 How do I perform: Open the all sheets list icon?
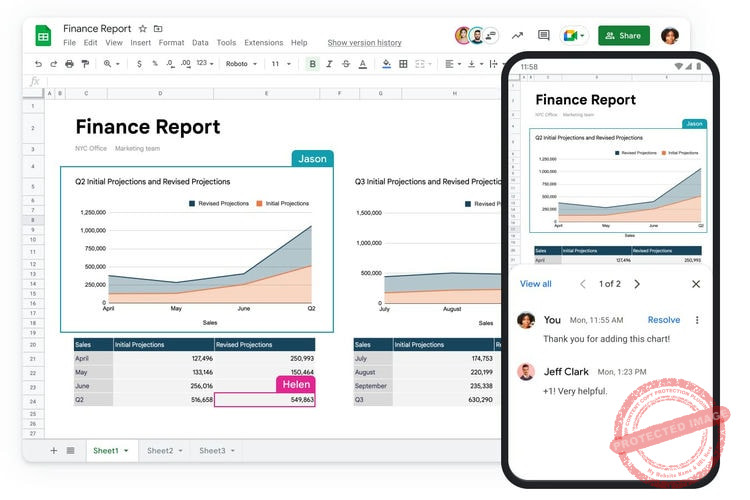(x=70, y=450)
